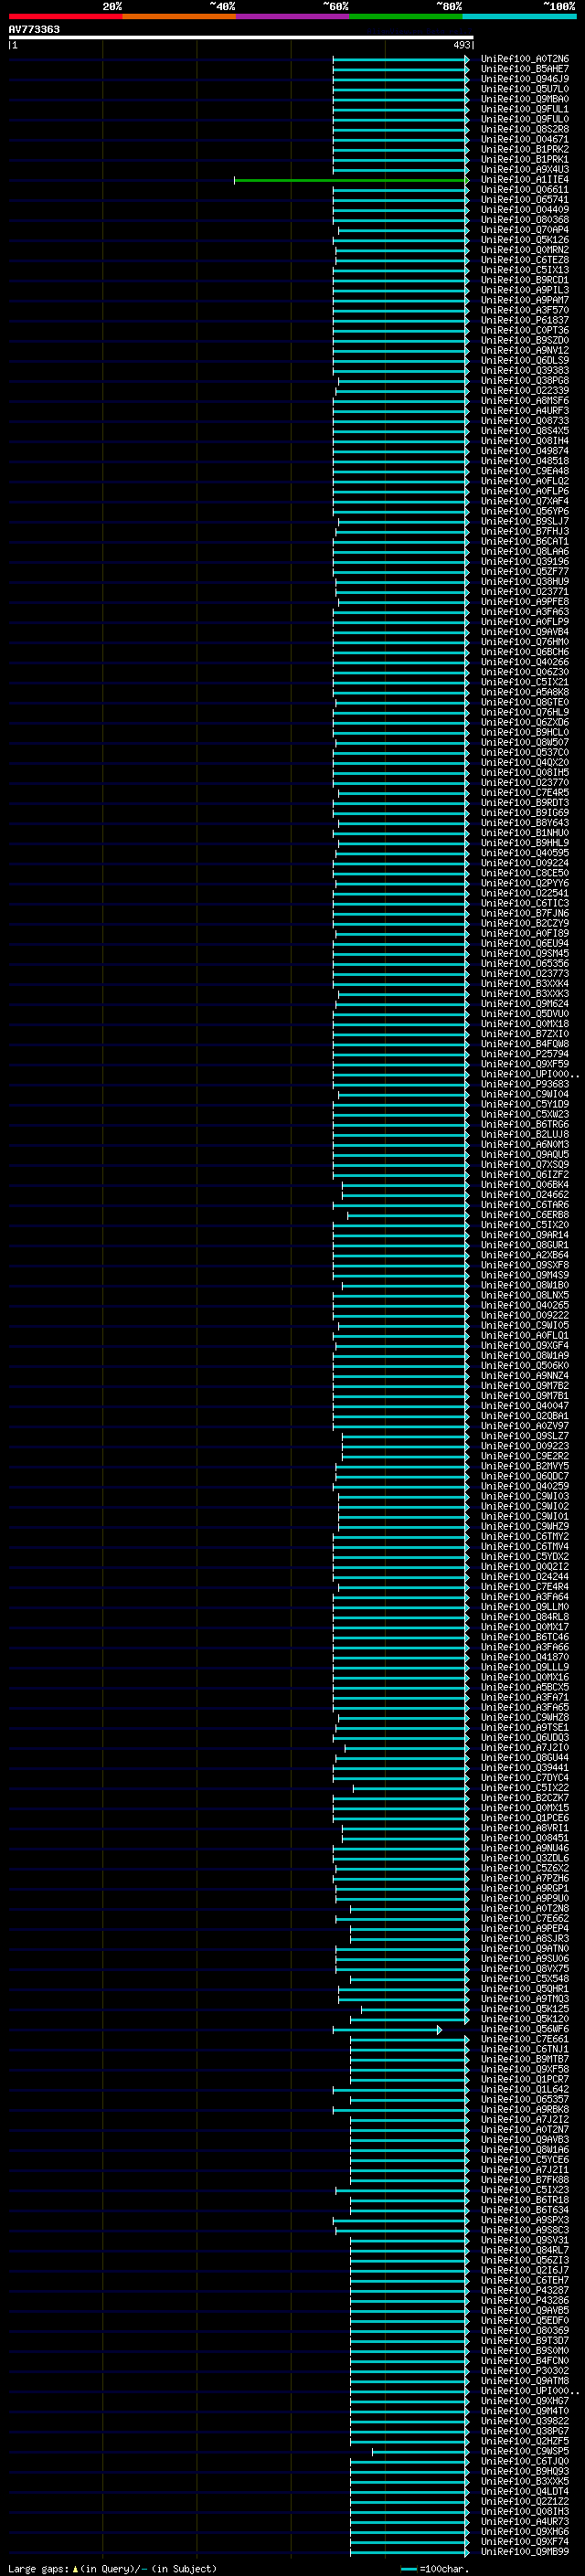Click the red ~20% legend color bar
Screen dimensions: 585x2576
(65, 16)
